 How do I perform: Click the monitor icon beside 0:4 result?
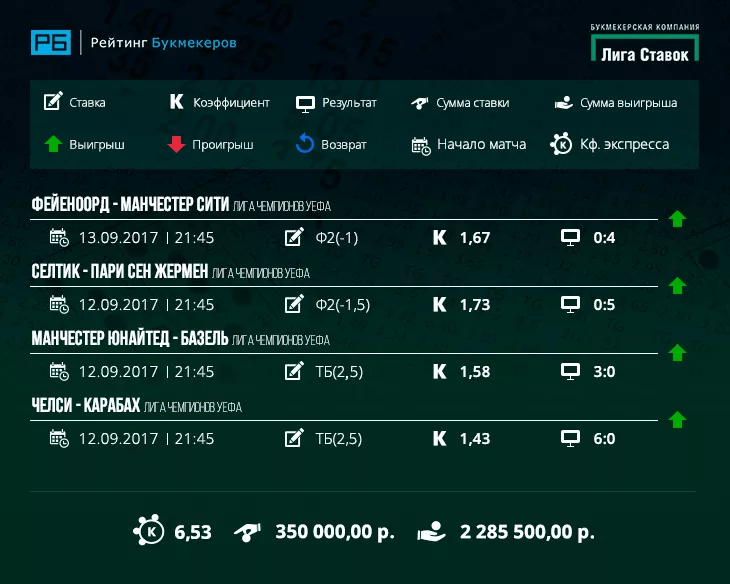570,238
